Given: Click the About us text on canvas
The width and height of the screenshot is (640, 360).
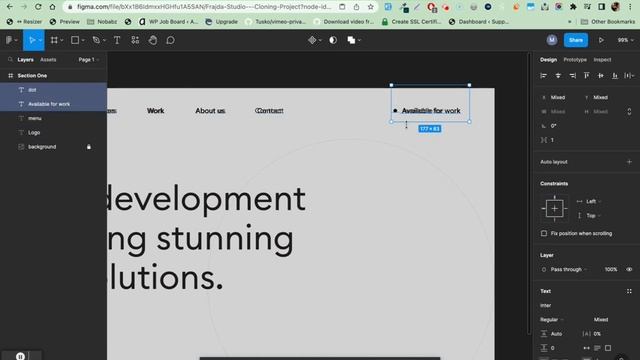Looking at the screenshot, I should pos(210,111).
